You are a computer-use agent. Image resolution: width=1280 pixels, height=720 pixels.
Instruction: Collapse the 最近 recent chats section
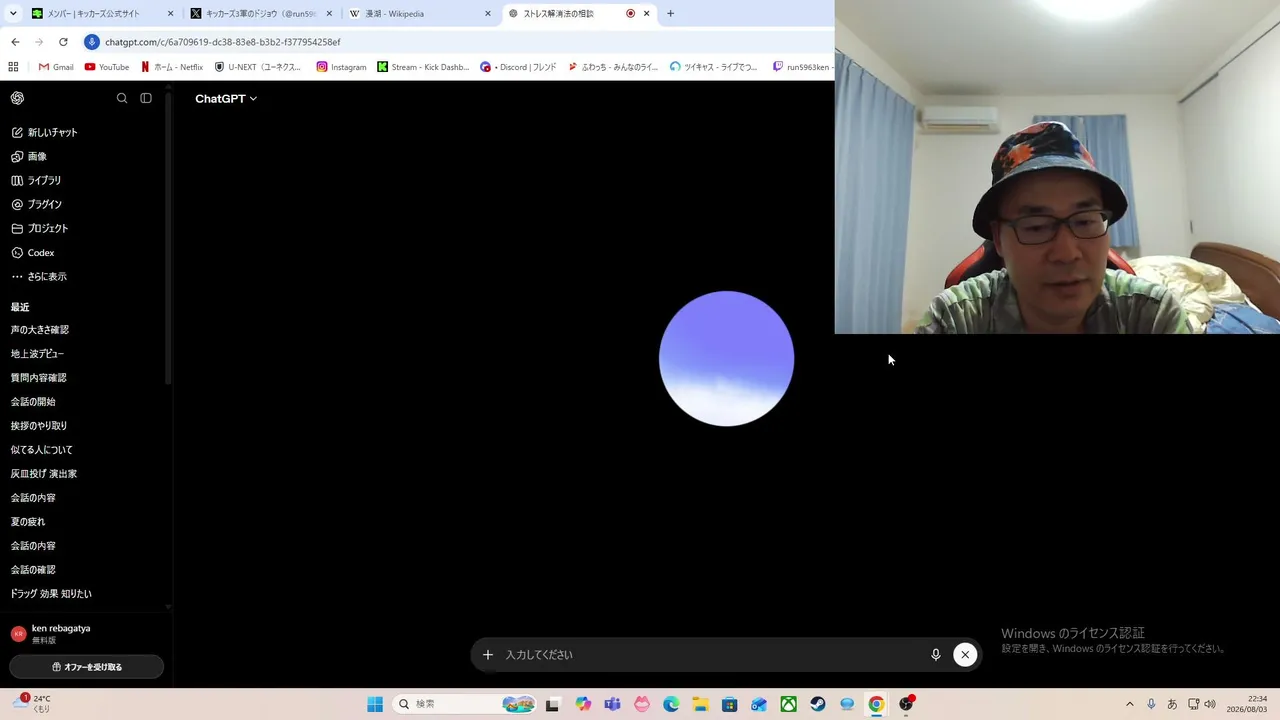pos(20,307)
